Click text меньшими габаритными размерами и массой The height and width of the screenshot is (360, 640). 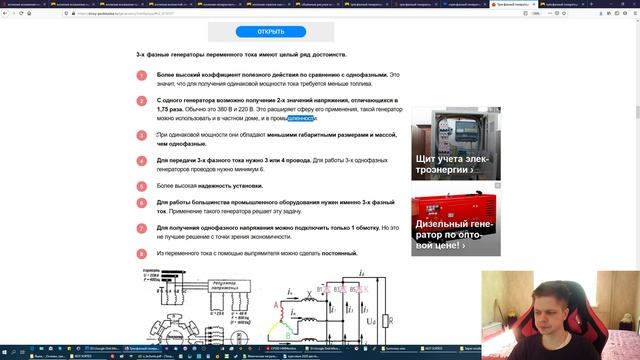tap(331, 135)
